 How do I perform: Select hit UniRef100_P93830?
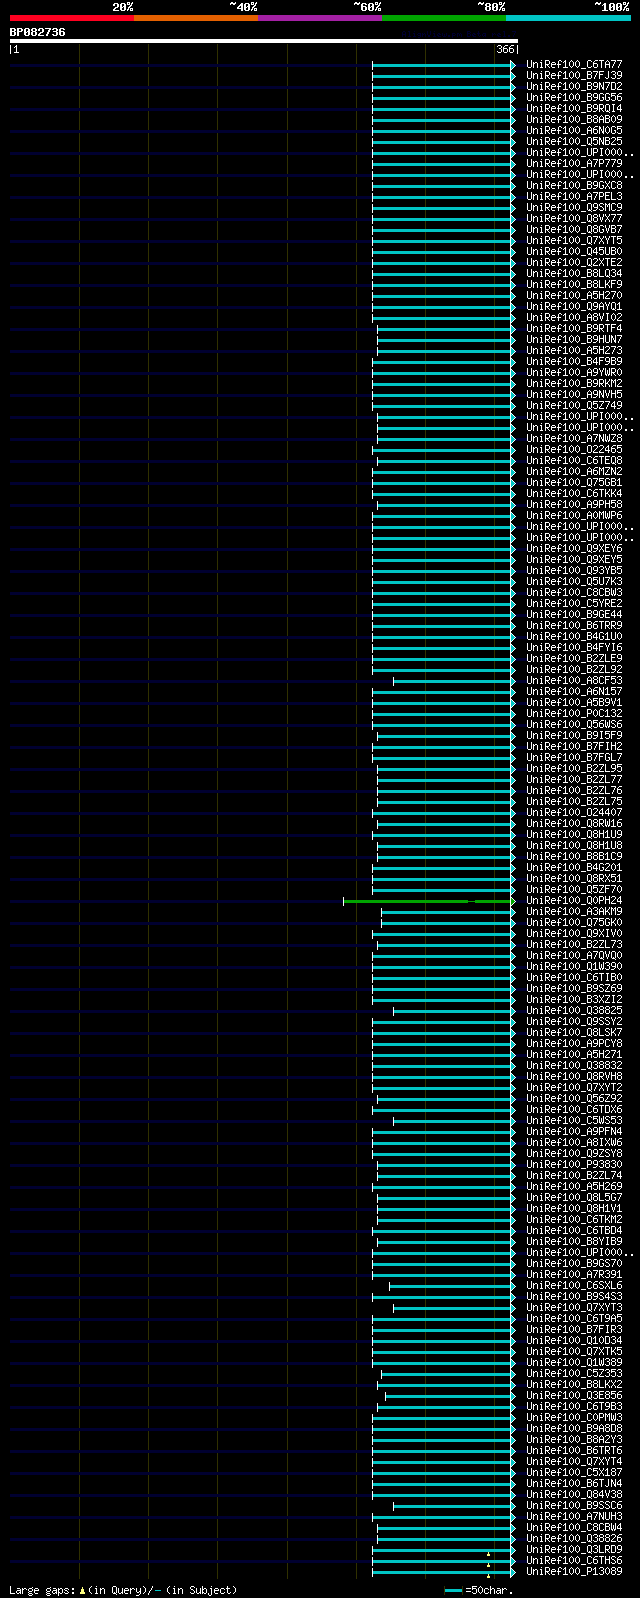(x=574, y=1165)
